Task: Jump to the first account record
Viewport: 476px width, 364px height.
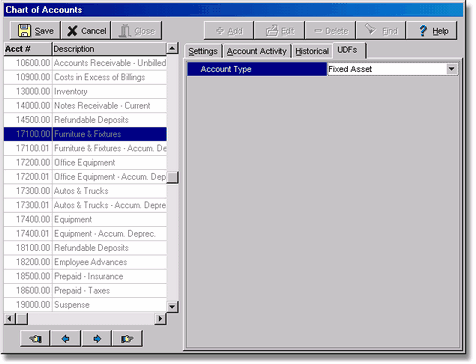Action: tap(35, 339)
